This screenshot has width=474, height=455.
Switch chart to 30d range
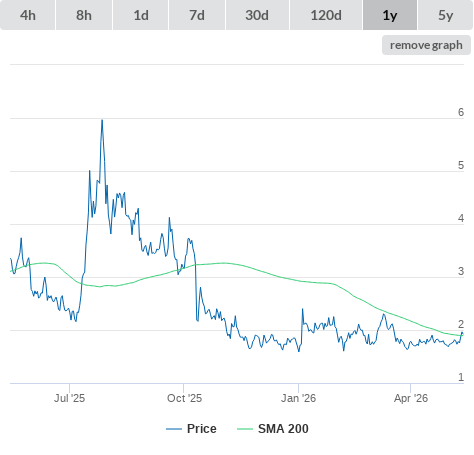coord(257,15)
